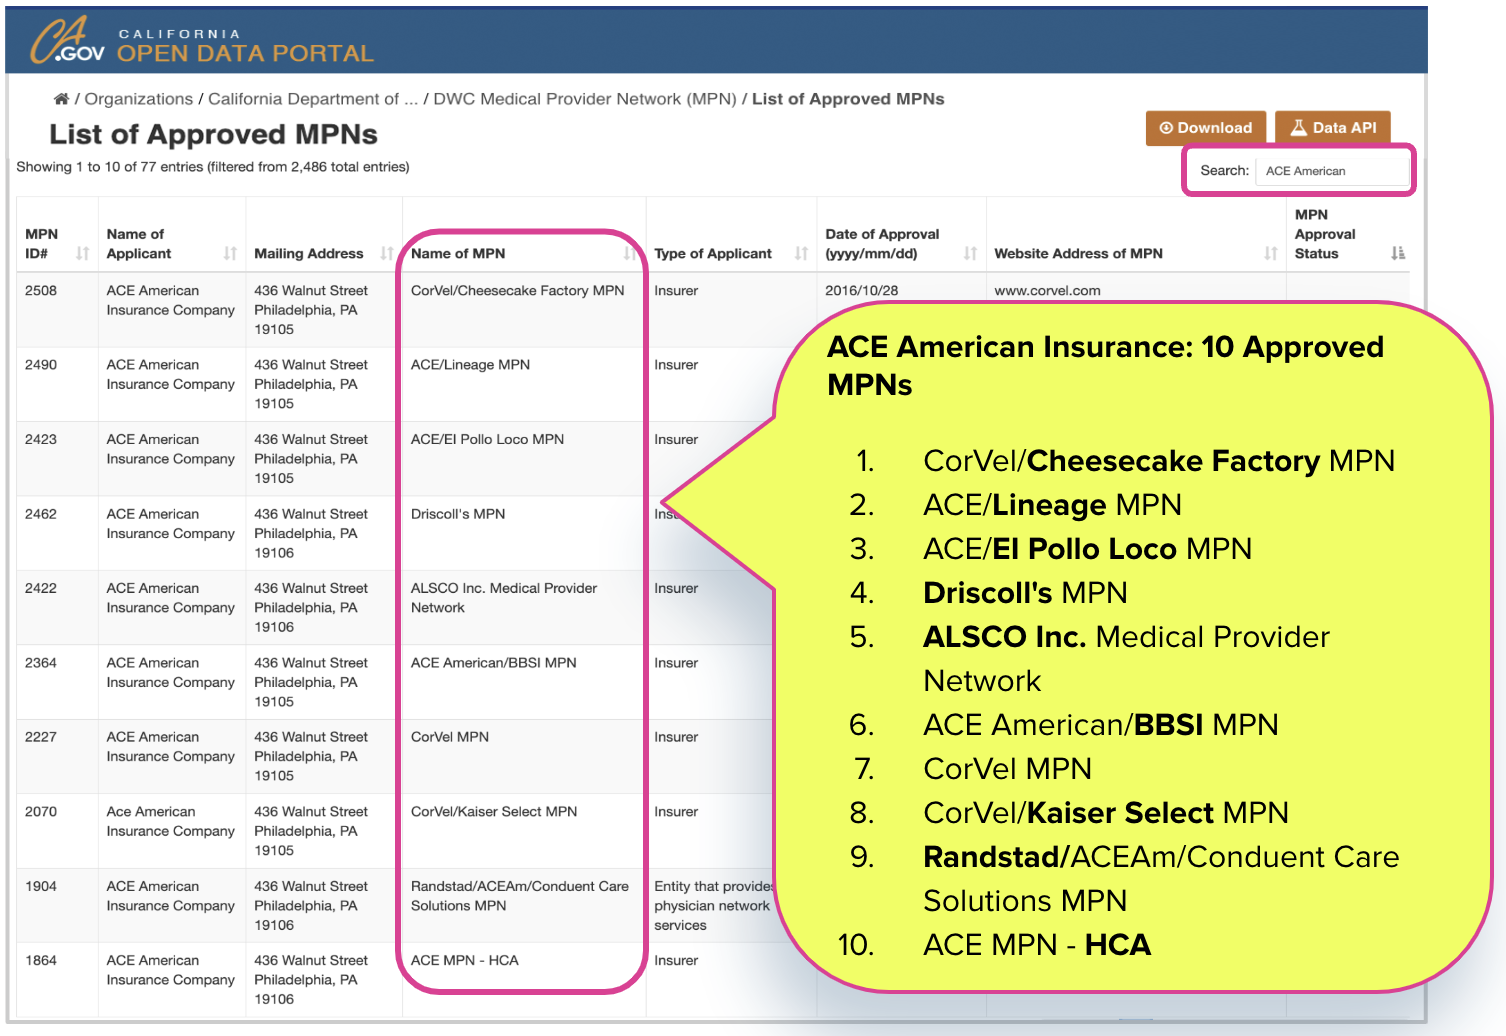
Task: Click www.corvel.com website cell
Action: [x=1047, y=291]
